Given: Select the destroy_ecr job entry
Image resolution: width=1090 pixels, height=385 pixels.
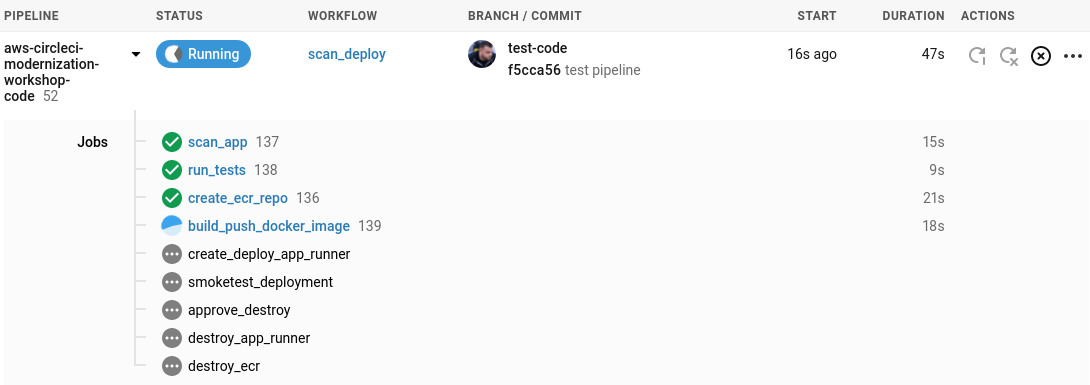Looking at the screenshot, I should point(224,366).
